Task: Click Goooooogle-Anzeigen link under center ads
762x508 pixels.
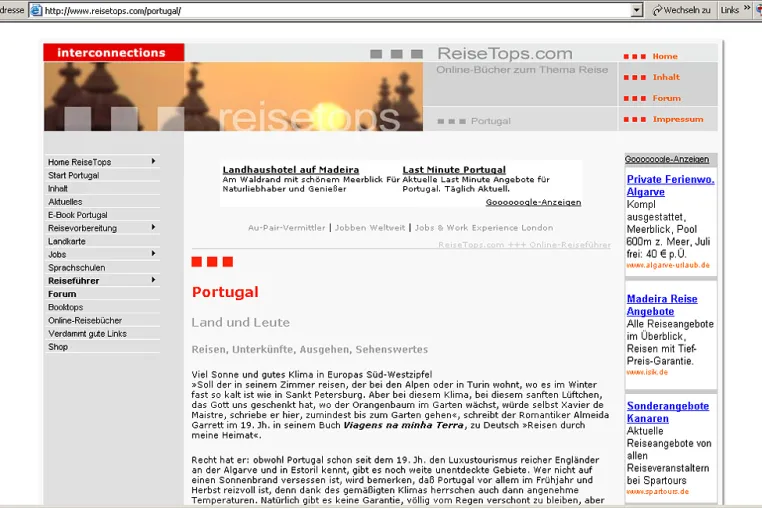Action: point(533,202)
